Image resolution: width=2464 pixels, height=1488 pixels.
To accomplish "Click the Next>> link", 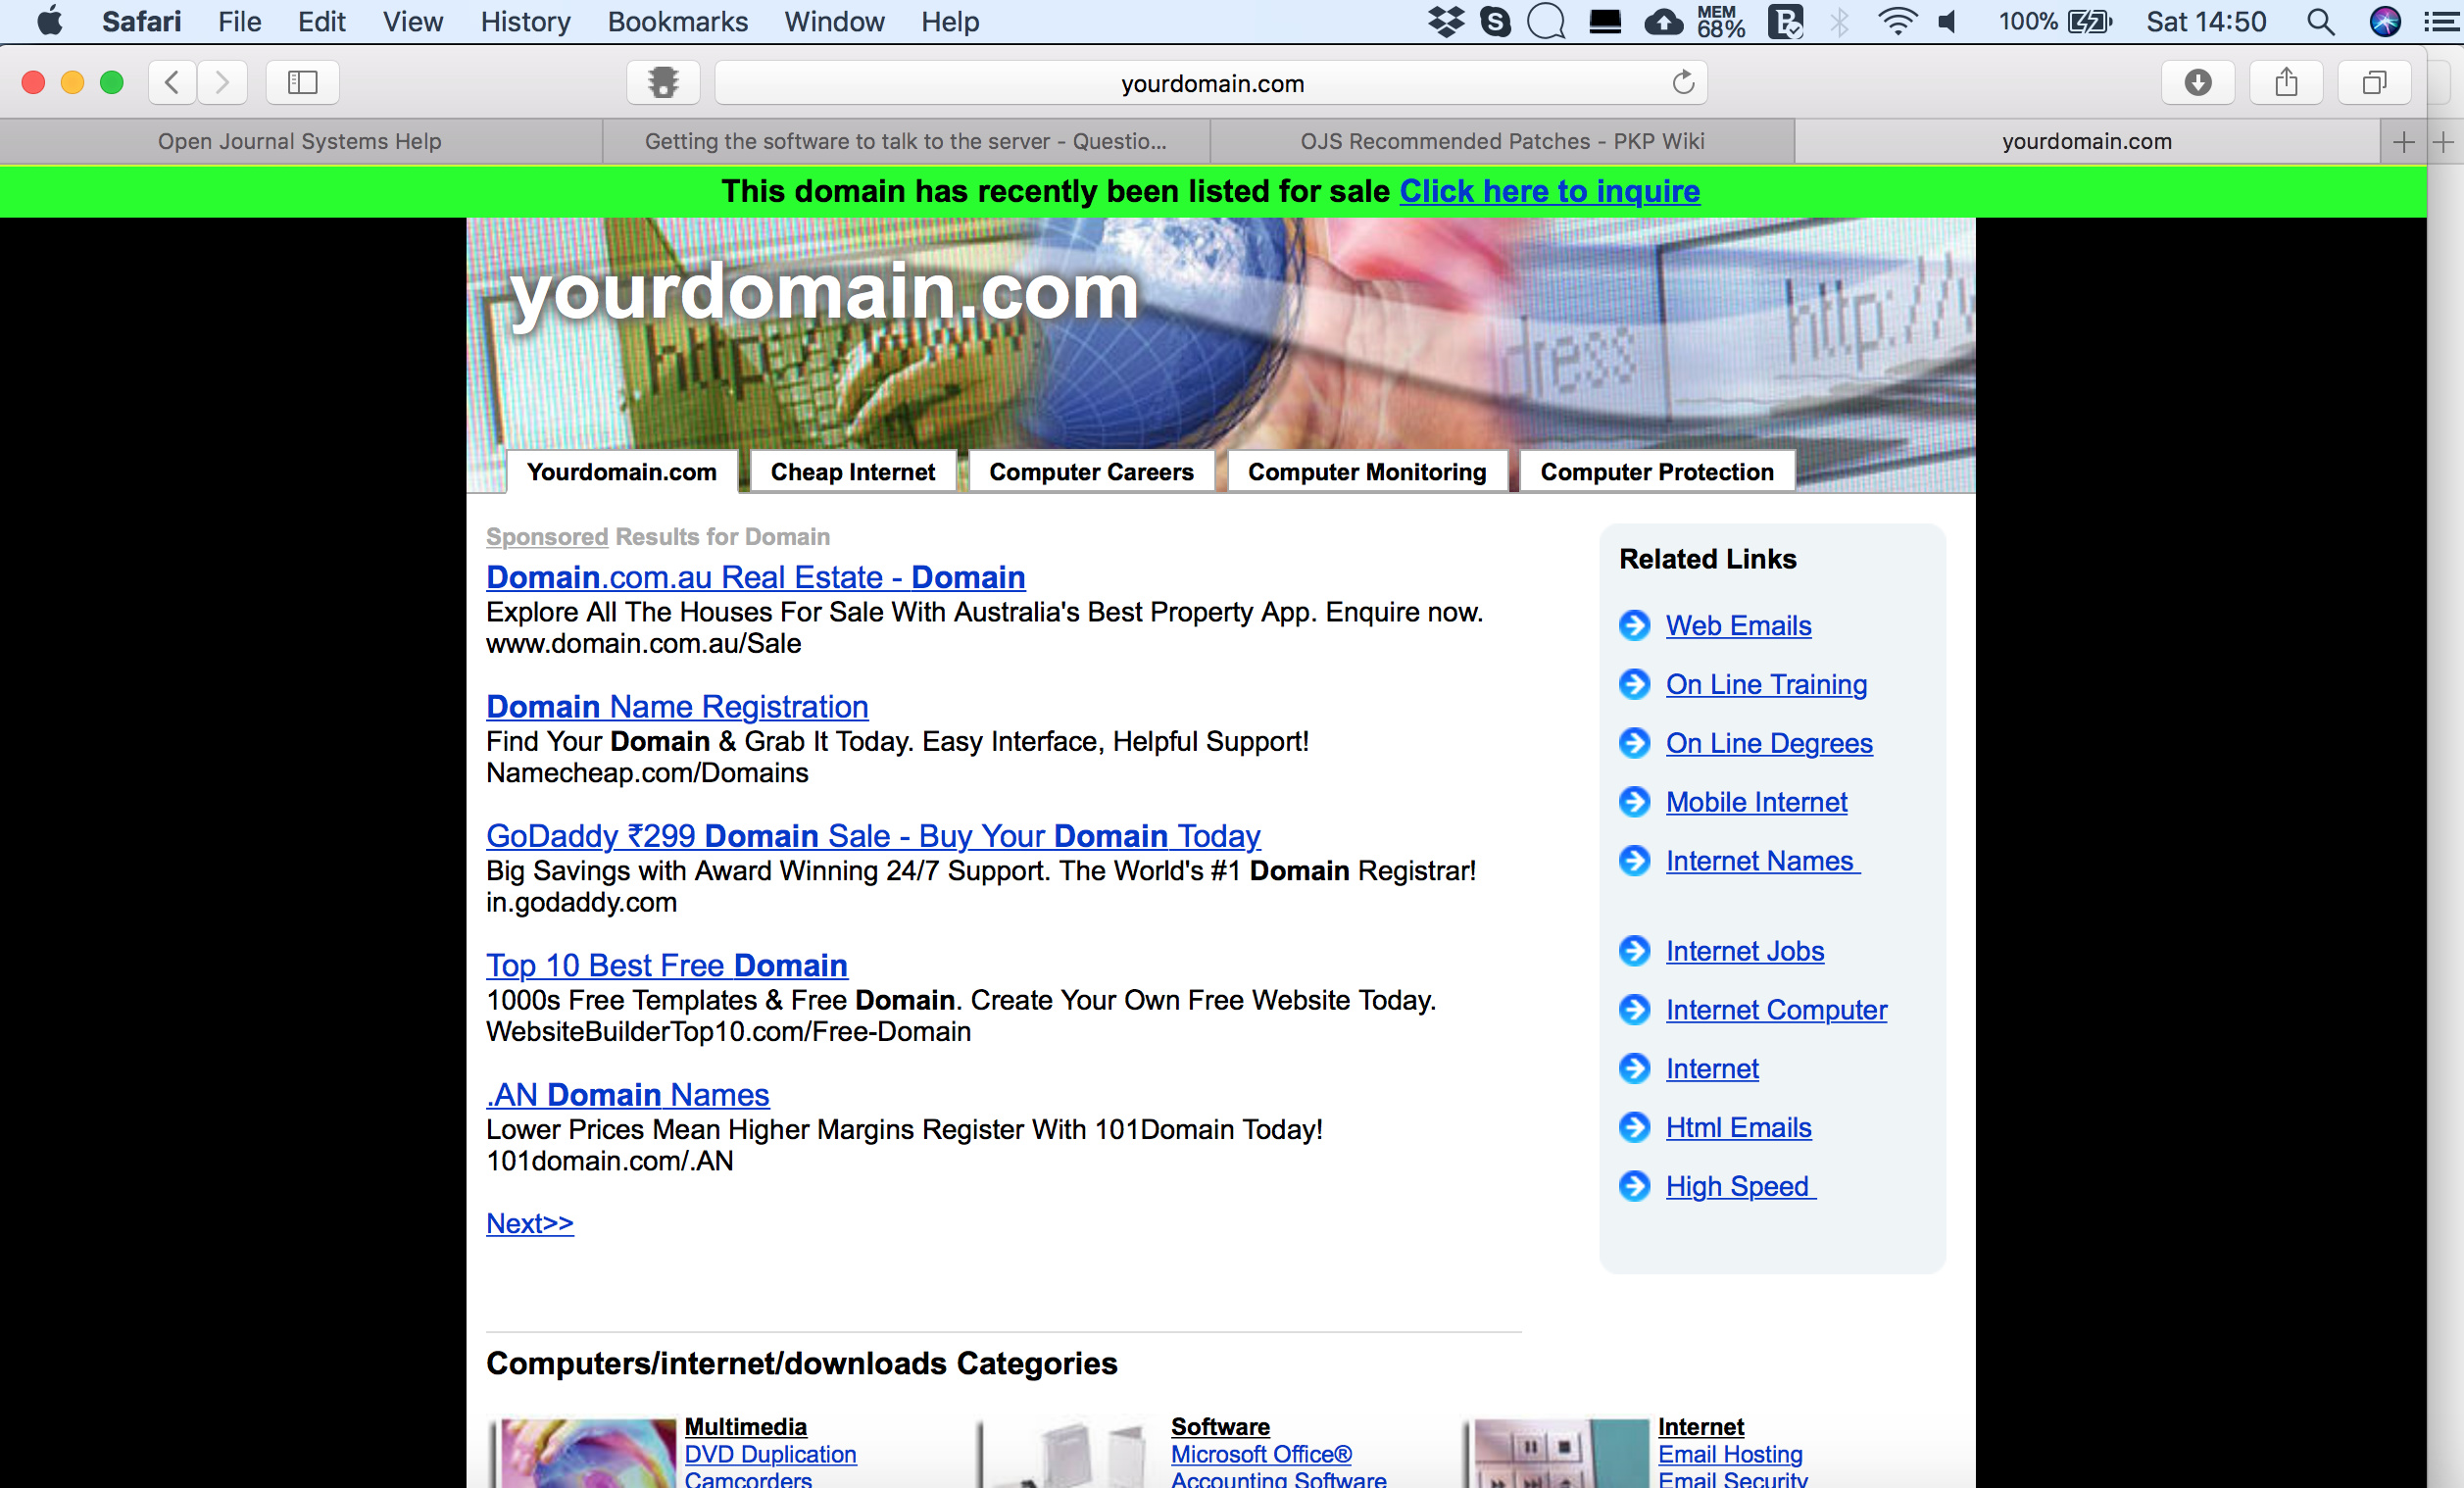I will pos(530,1223).
